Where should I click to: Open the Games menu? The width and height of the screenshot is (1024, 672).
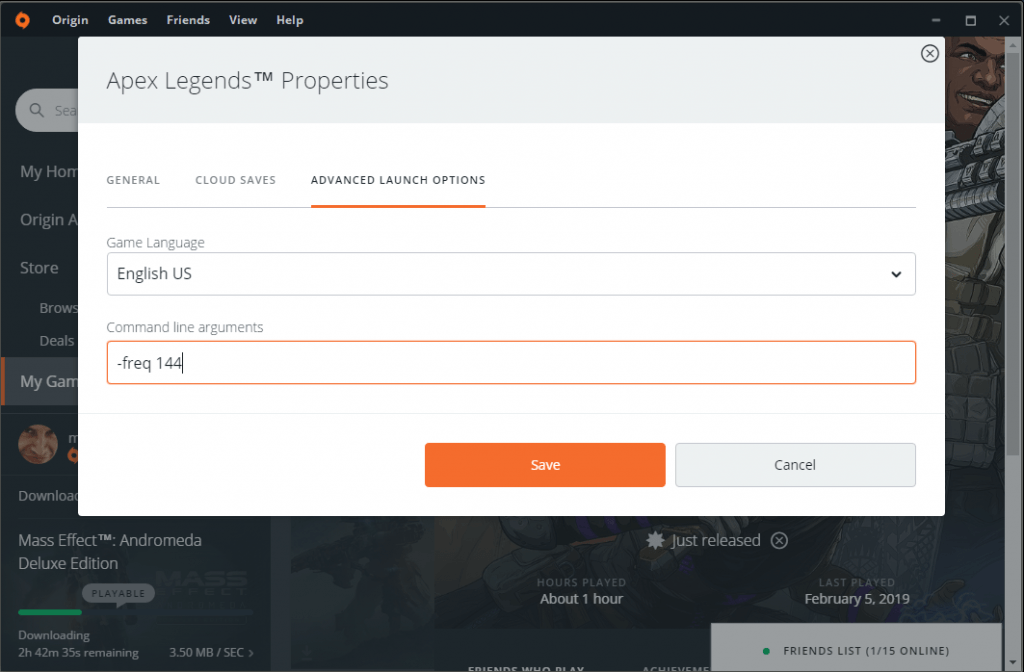(127, 19)
